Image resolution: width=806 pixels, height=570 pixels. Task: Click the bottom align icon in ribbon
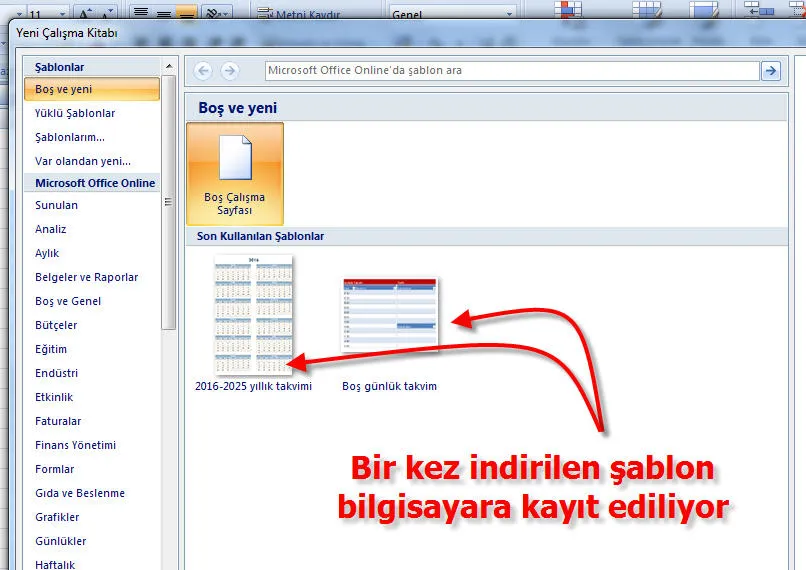pos(186,14)
